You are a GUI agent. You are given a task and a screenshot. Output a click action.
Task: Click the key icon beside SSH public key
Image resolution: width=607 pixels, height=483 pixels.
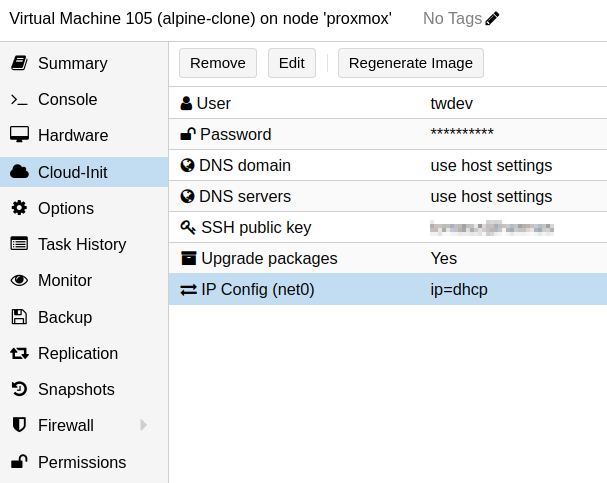188,228
